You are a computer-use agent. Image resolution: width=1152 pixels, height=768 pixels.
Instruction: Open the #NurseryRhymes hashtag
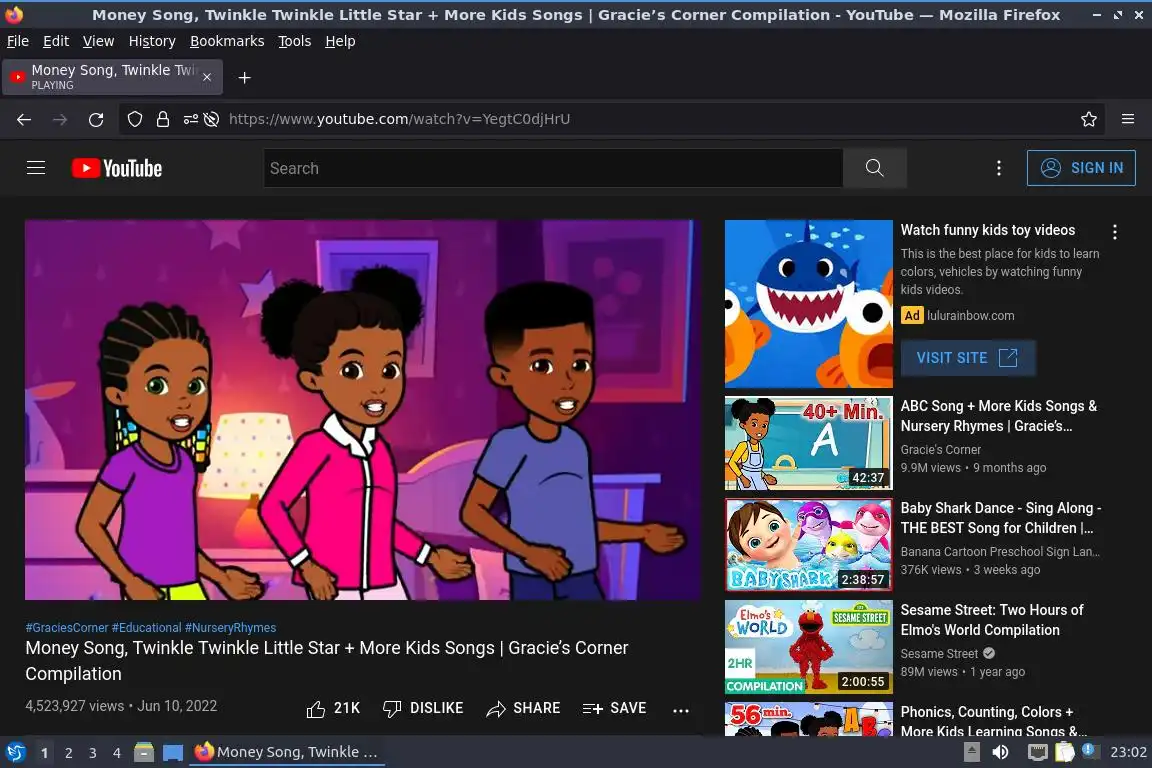coord(231,628)
